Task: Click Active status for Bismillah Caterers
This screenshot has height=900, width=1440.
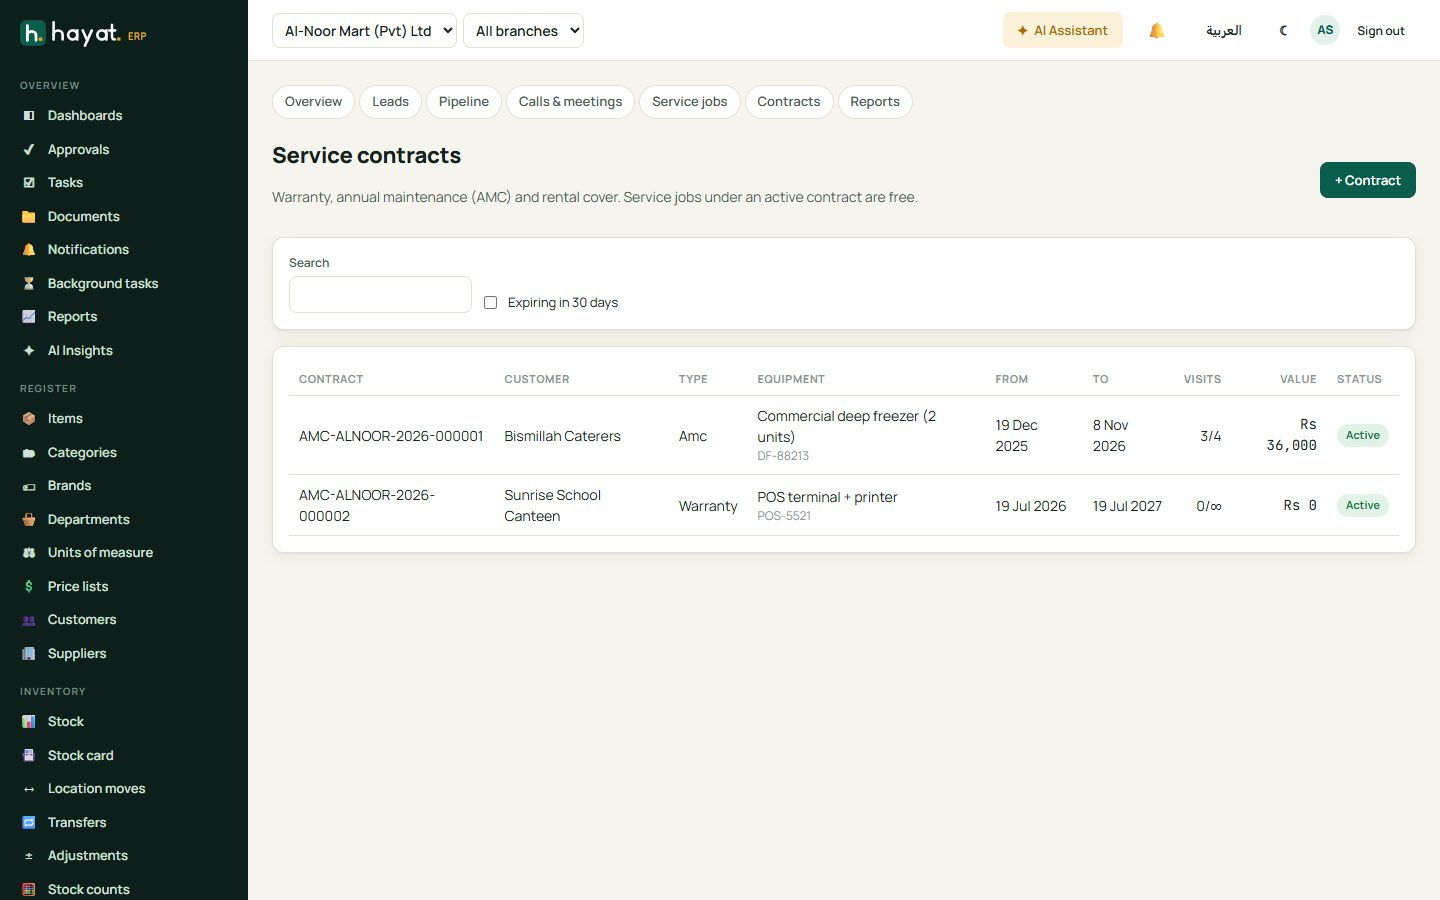Action: (1362, 436)
